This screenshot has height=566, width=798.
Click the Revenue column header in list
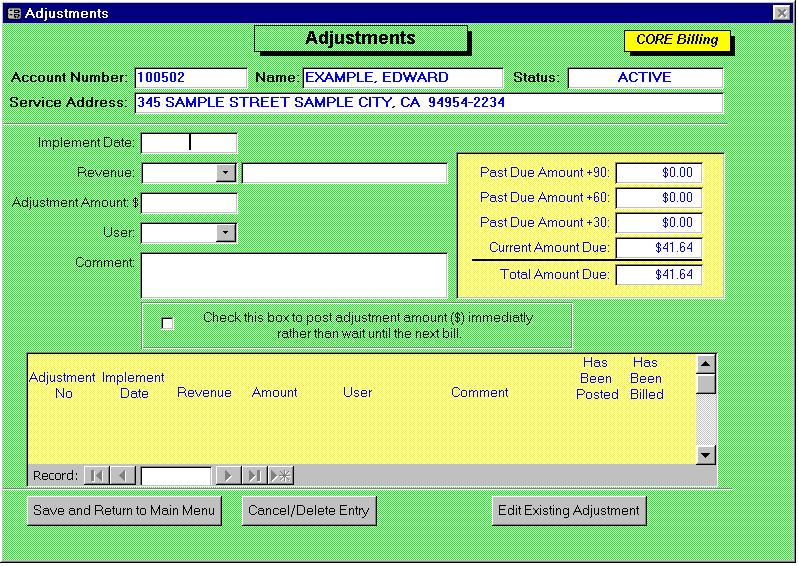click(x=204, y=392)
